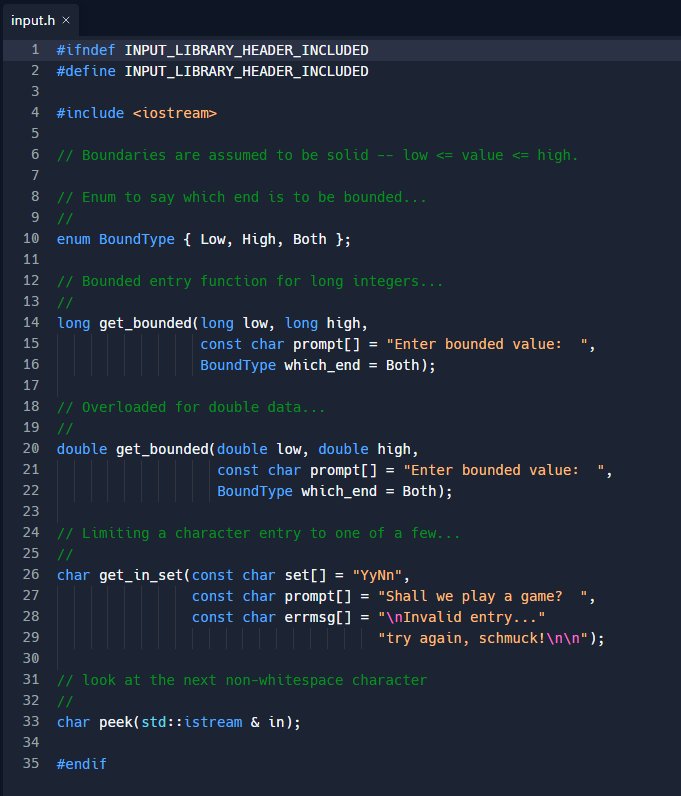This screenshot has height=796, width=681.
Task: Close the input.h tab
Action: coord(66,20)
